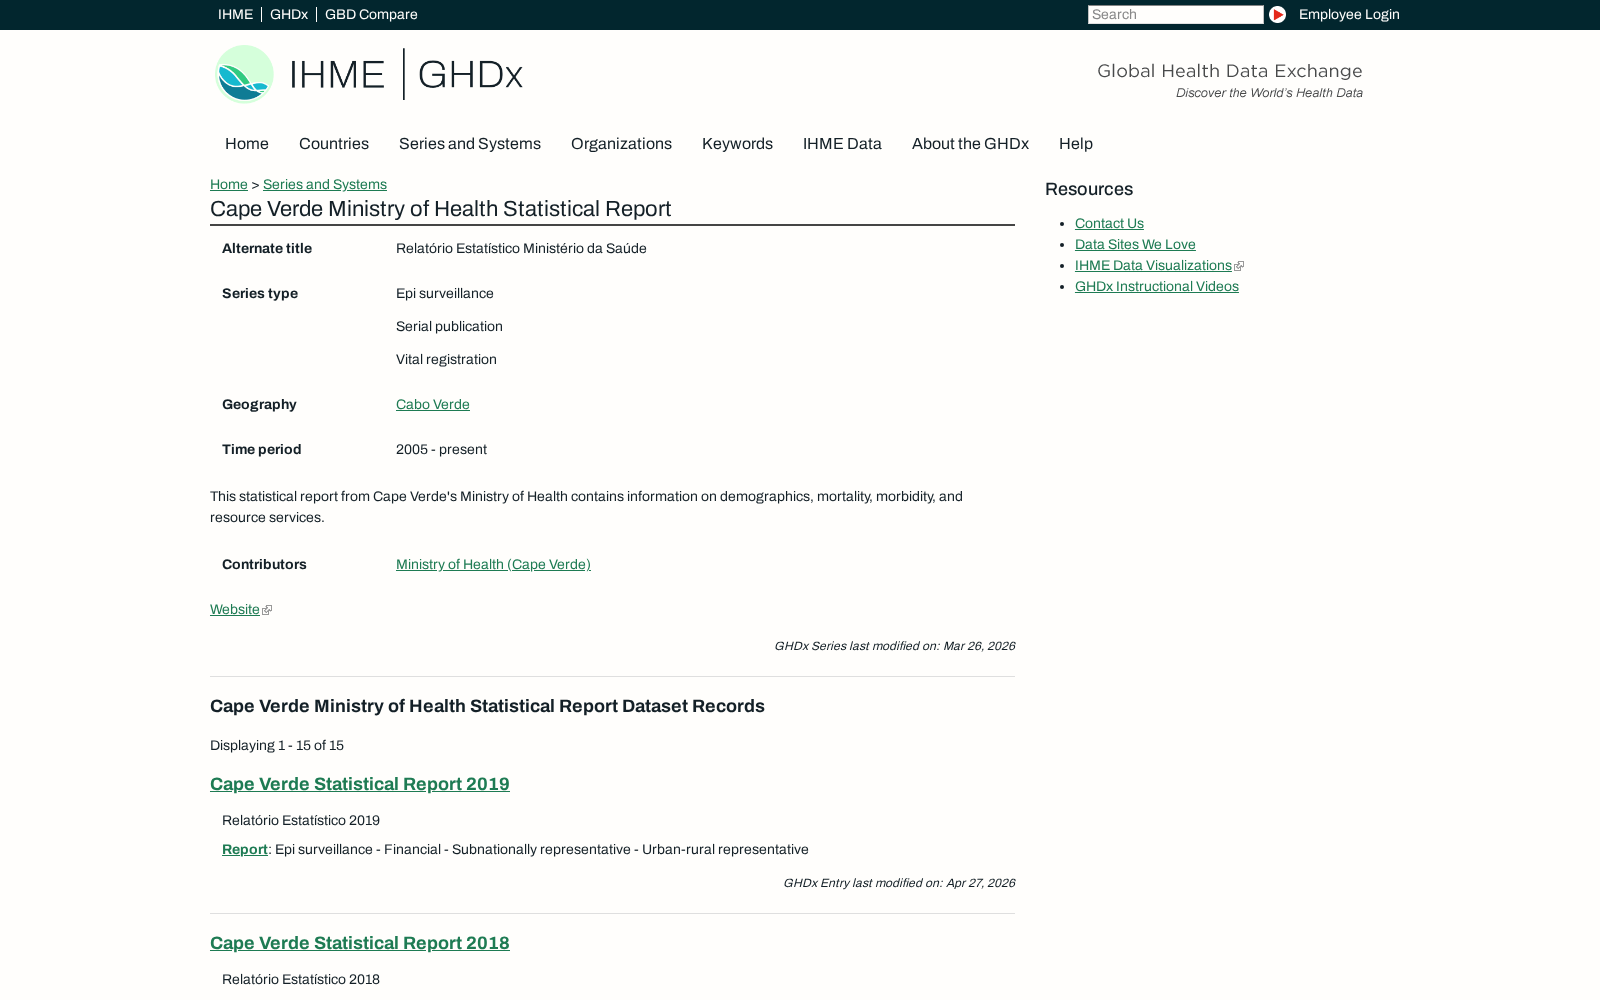Click the 2005 - present time period value

pyautogui.click(x=441, y=450)
